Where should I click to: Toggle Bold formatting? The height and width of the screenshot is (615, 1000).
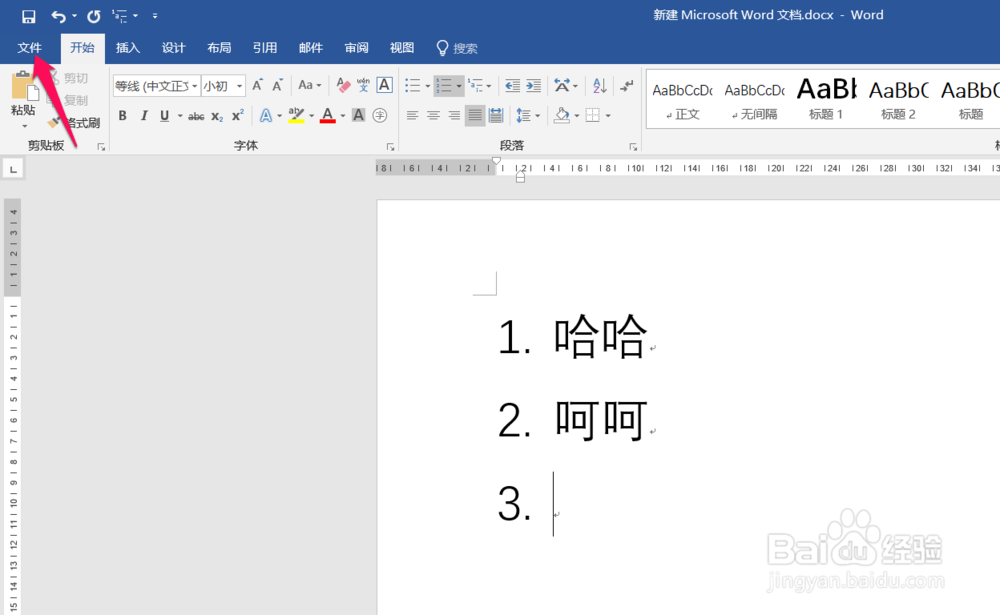point(122,115)
